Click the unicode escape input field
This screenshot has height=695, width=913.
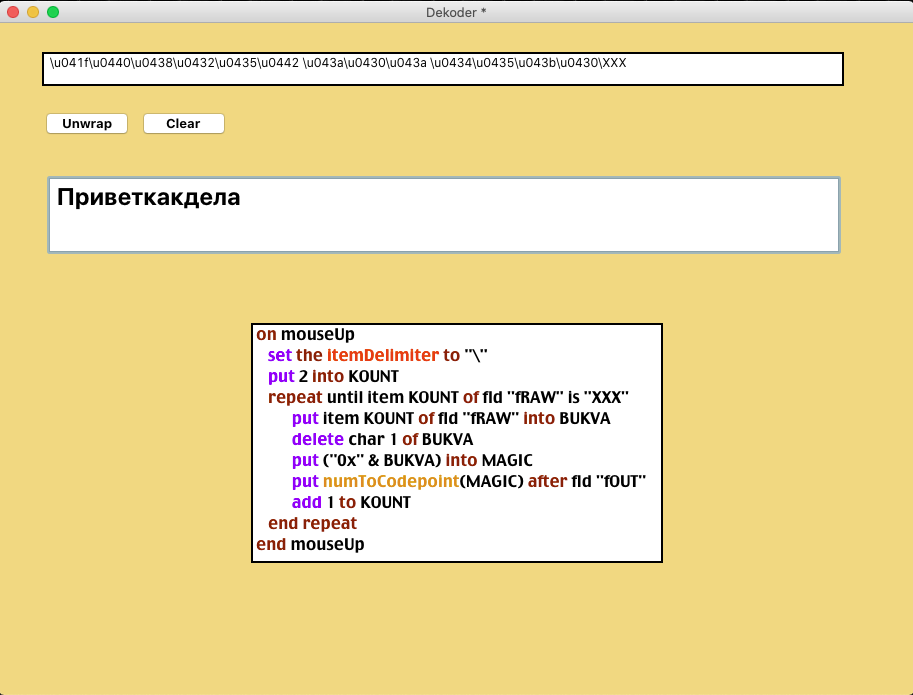(442, 69)
